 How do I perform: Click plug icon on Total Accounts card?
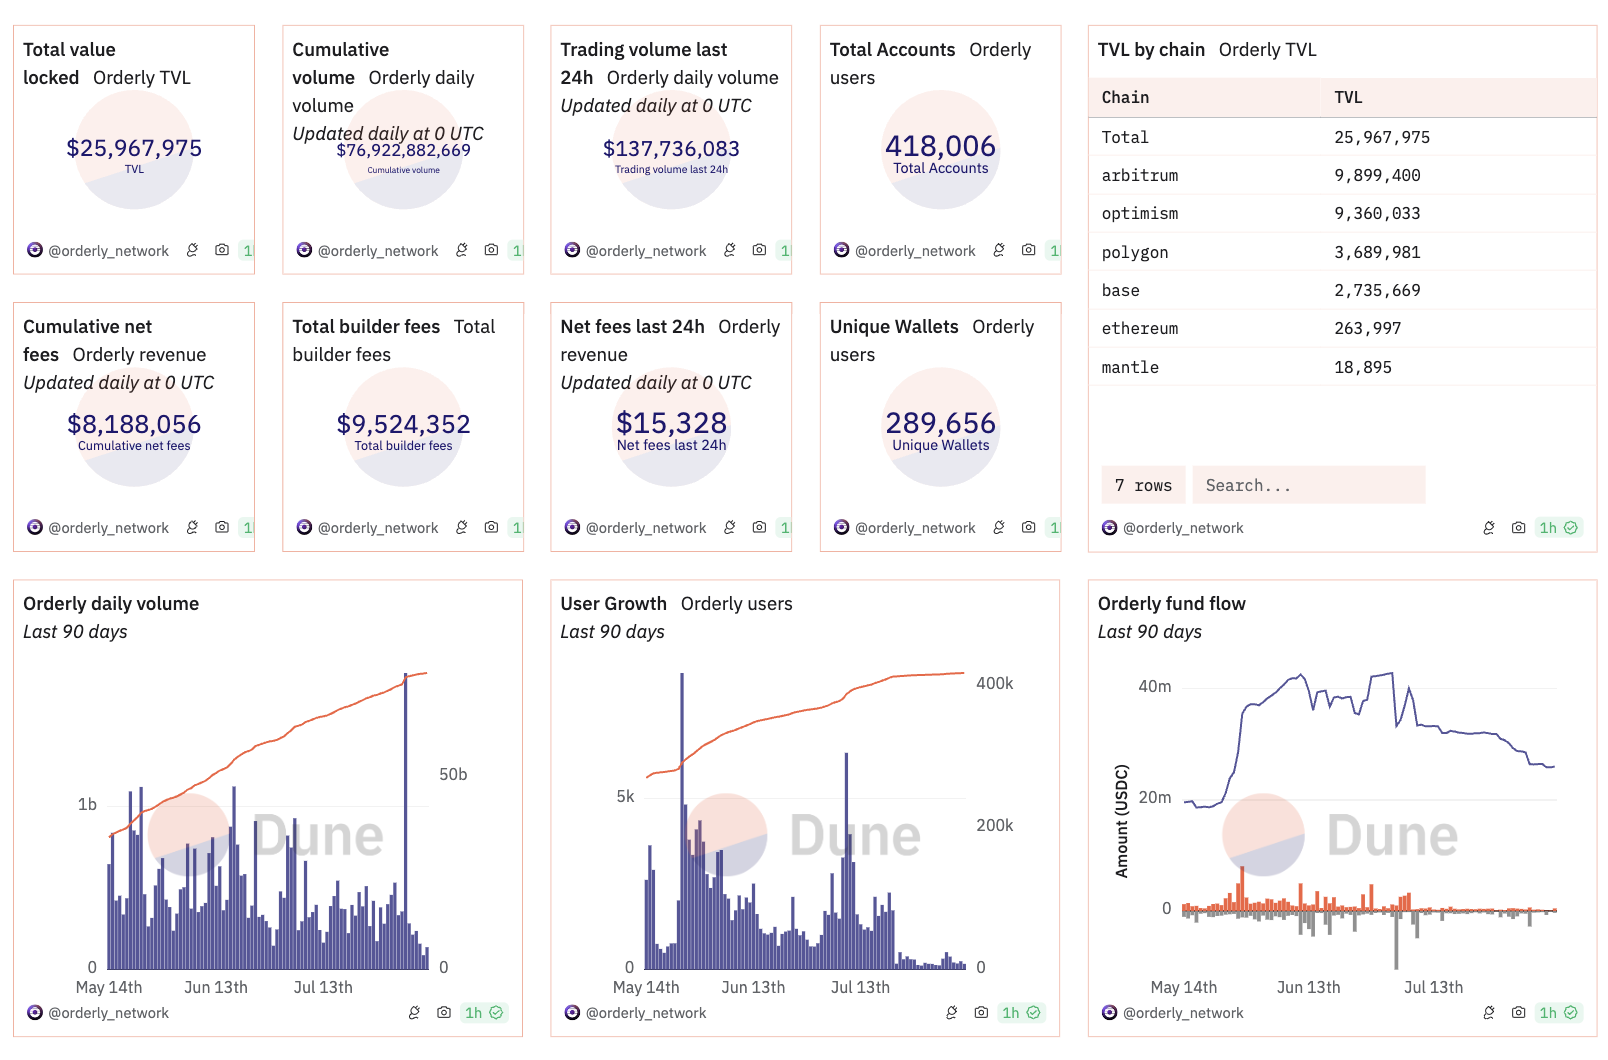(x=998, y=250)
